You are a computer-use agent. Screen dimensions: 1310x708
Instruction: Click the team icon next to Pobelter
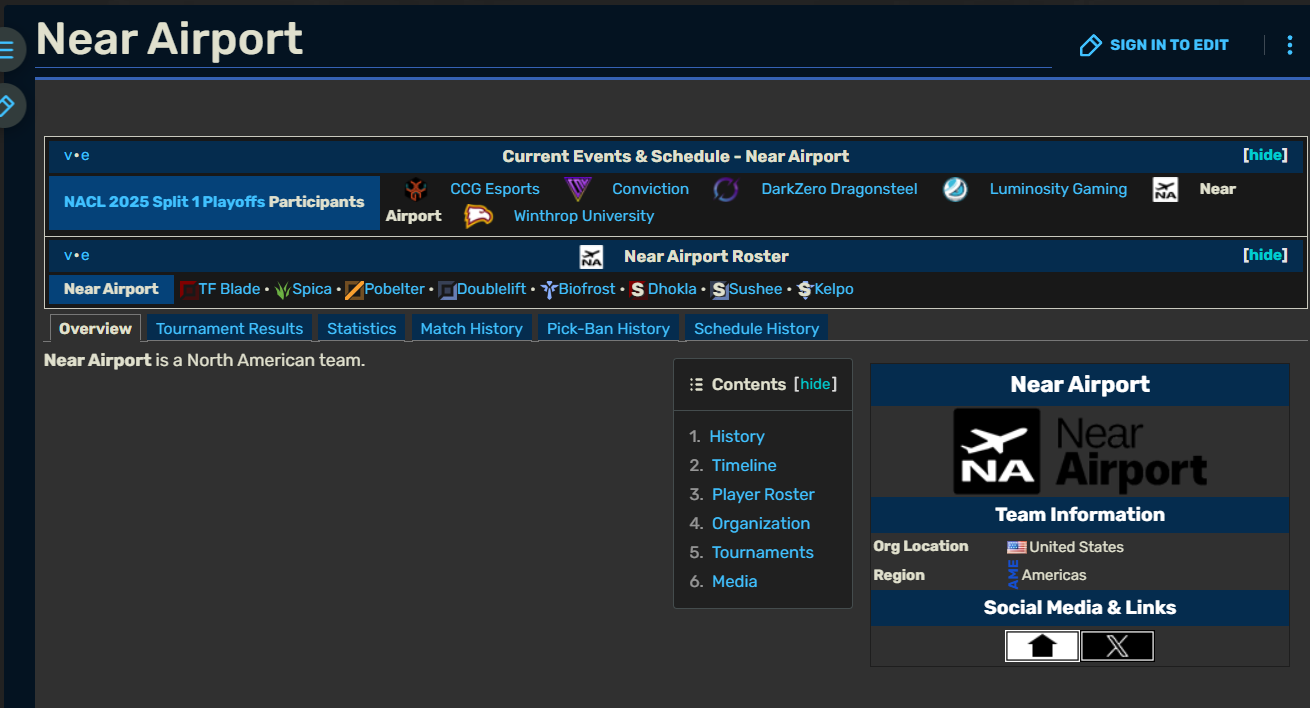[355, 290]
